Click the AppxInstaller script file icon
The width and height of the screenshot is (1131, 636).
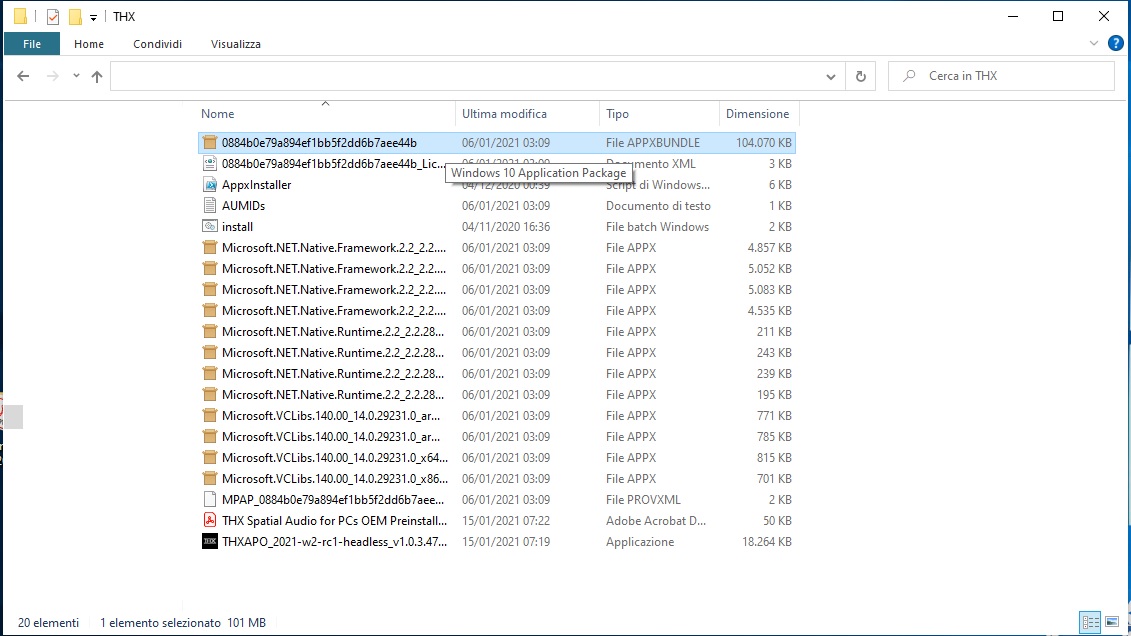coord(209,185)
